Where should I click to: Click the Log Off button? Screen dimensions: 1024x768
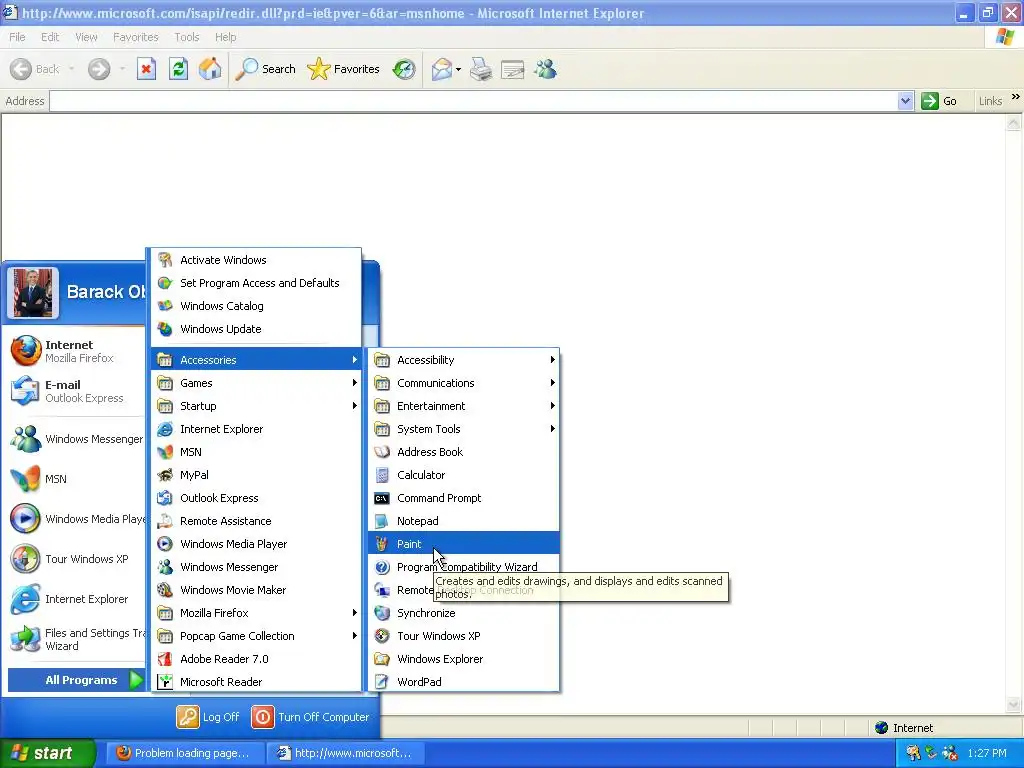pos(208,716)
